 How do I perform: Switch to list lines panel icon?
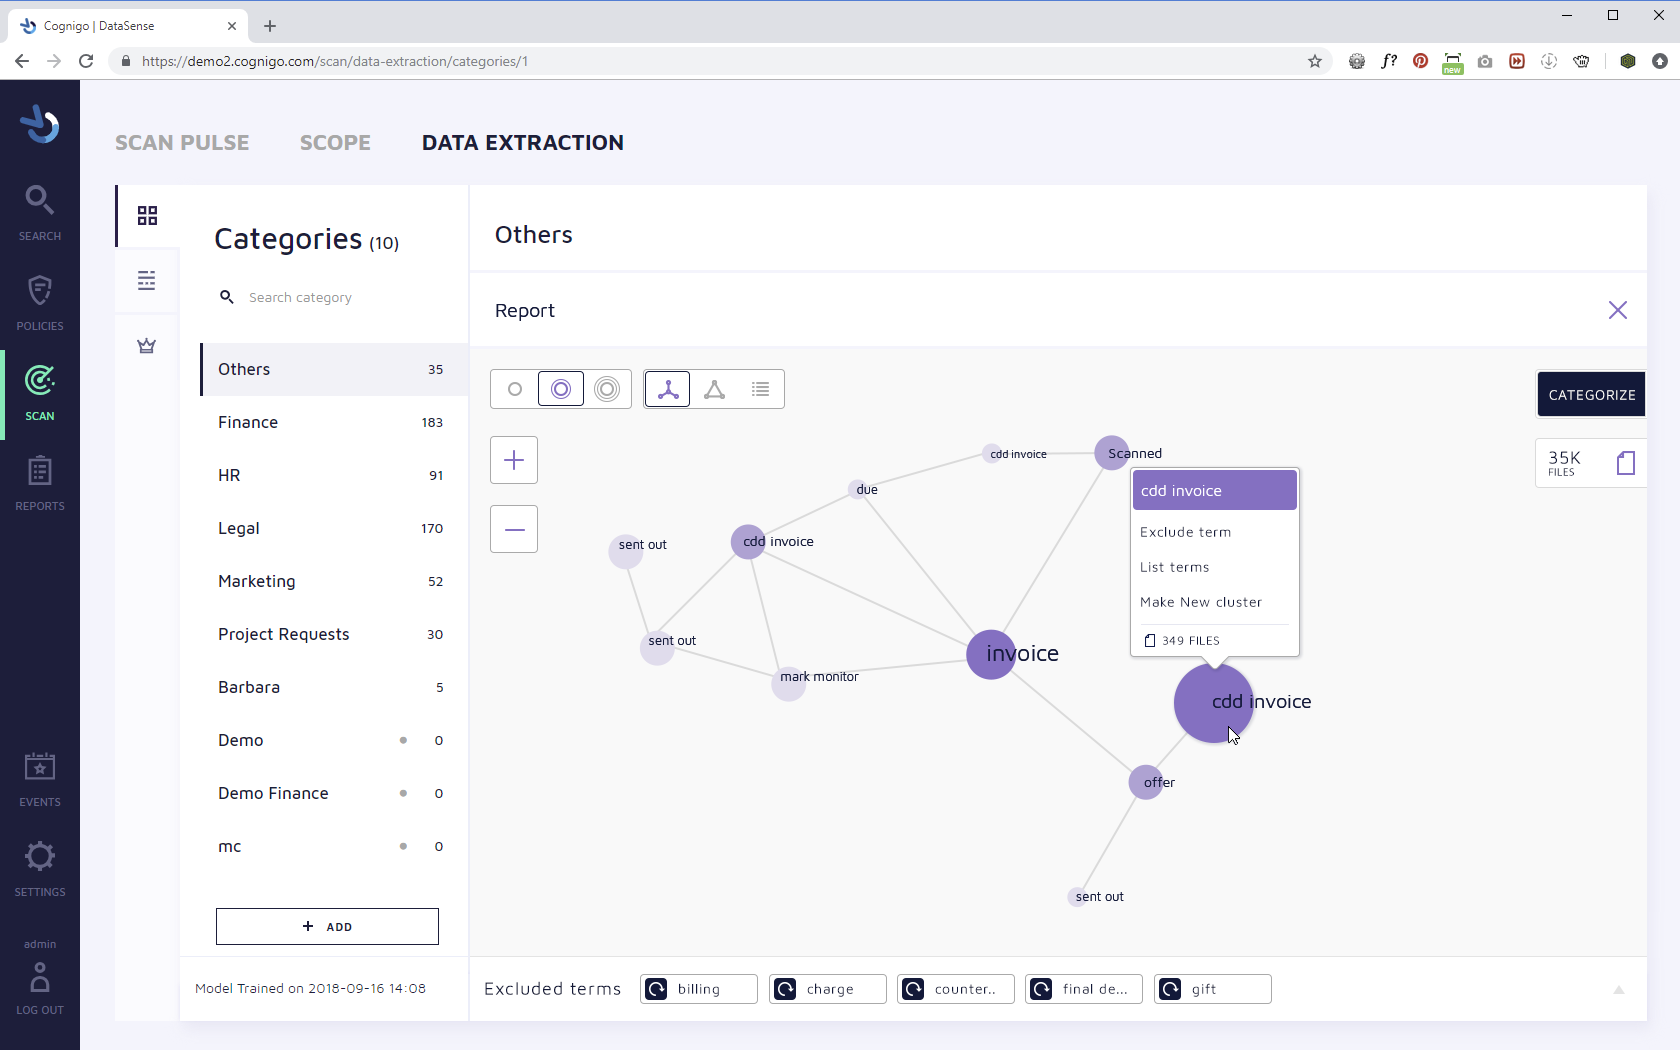(x=147, y=280)
